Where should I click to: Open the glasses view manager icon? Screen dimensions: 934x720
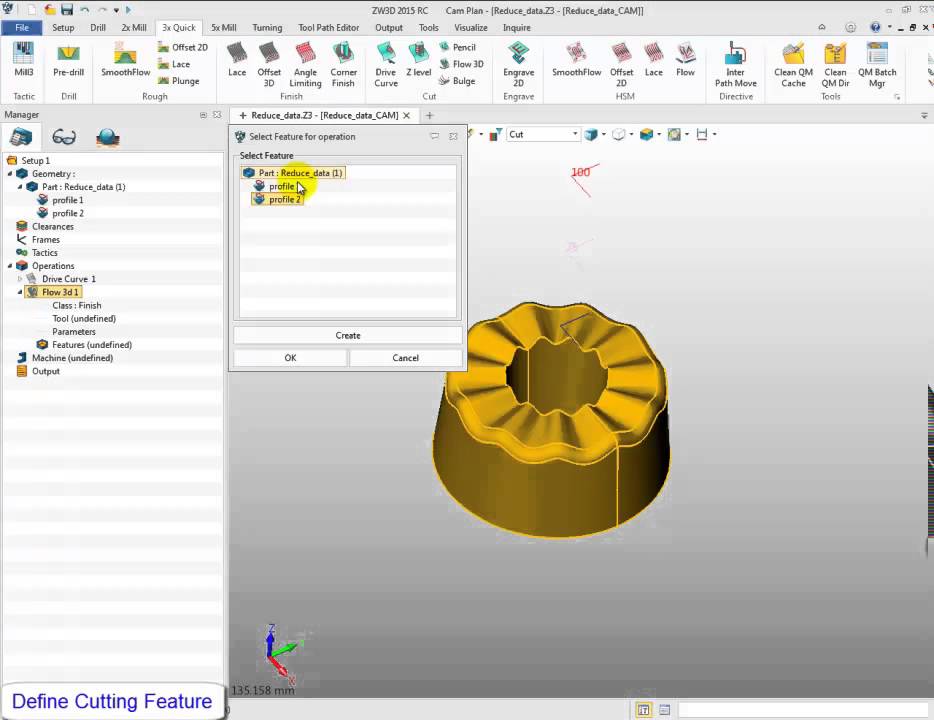(x=64, y=138)
